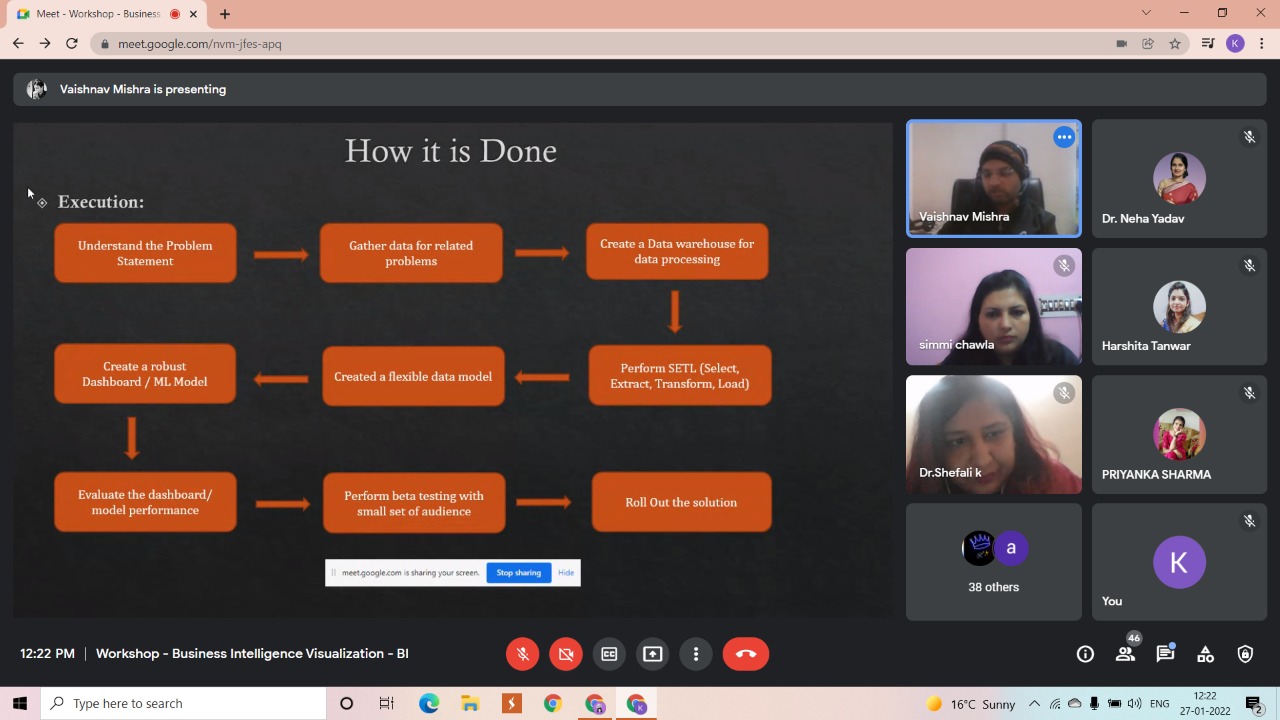This screenshot has height=720, width=1280.
Task: Open meeting details info icon
Action: [x=1085, y=654]
